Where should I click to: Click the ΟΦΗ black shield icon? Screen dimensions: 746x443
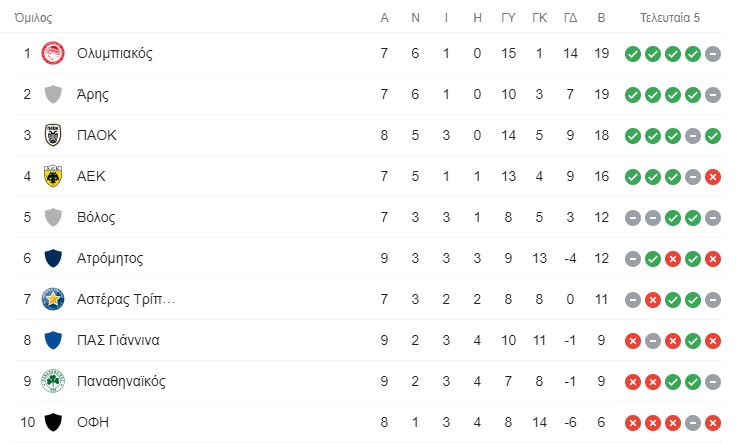click(53, 422)
